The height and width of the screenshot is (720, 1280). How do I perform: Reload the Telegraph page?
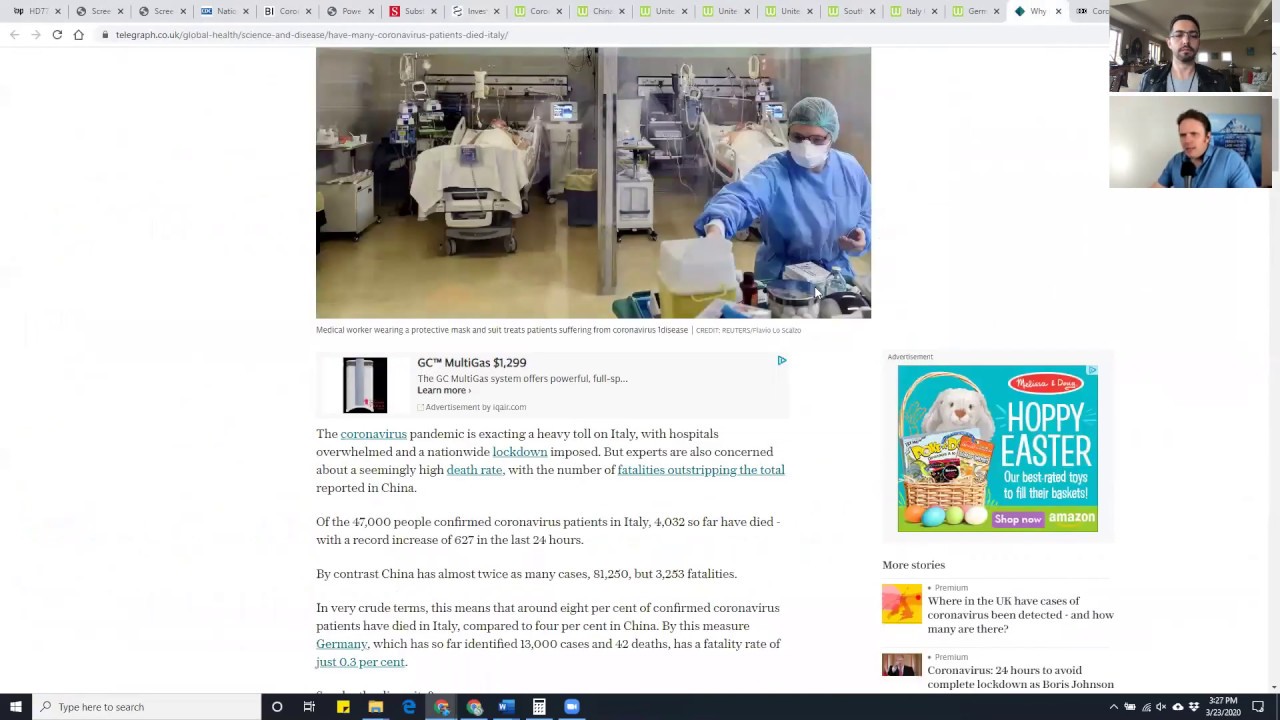pos(57,35)
